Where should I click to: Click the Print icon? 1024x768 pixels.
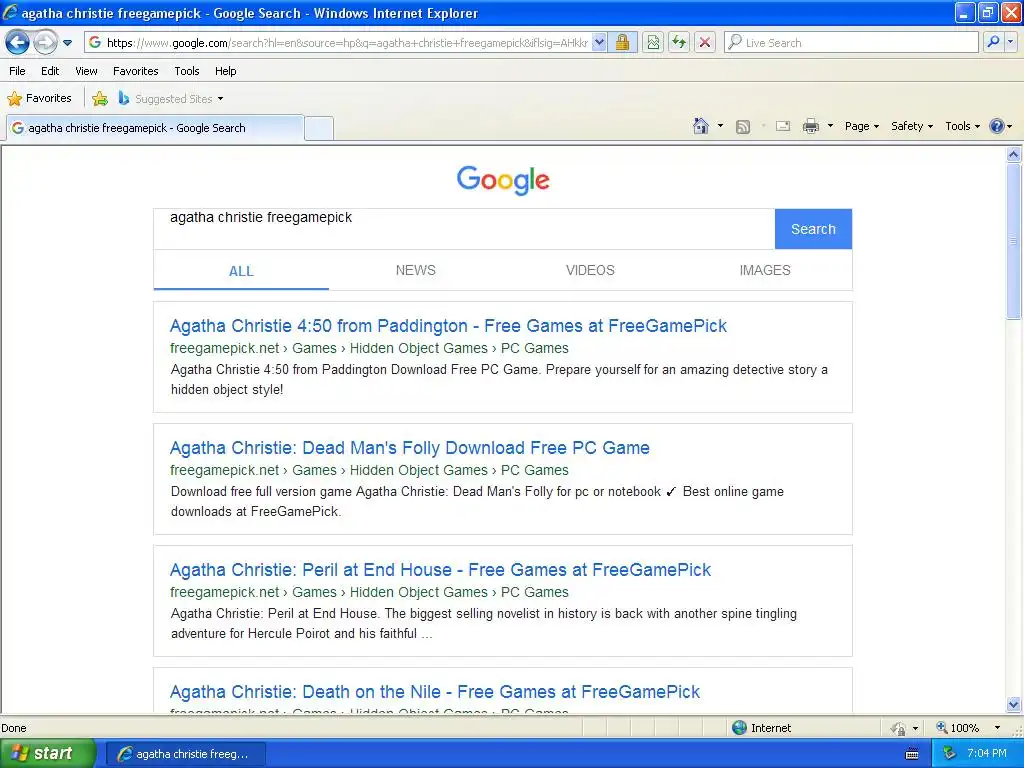point(810,127)
